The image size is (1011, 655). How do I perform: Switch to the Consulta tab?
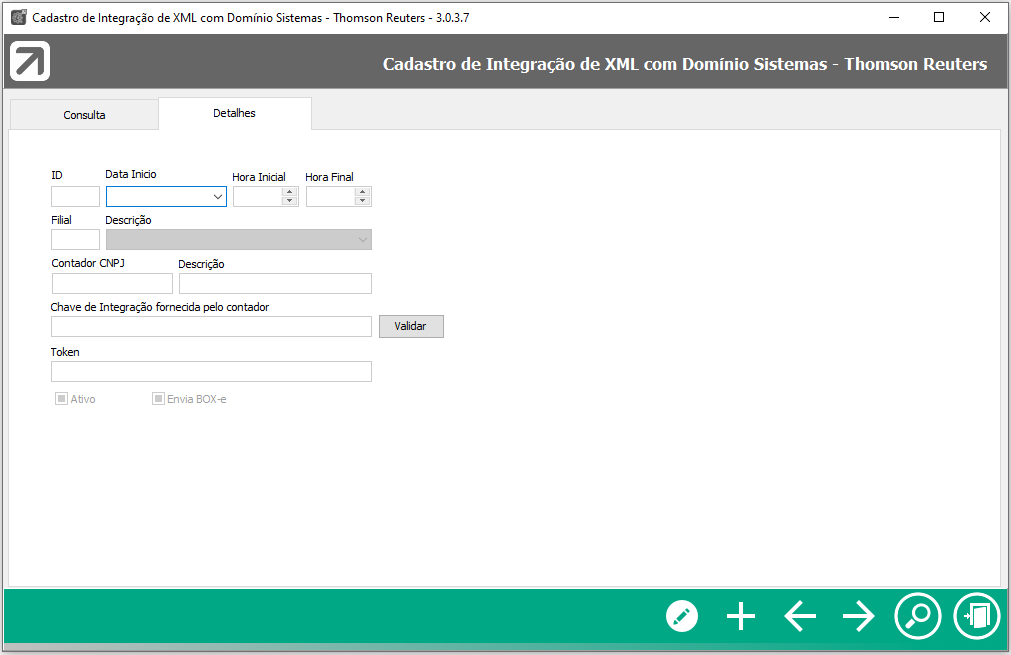(x=84, y=115)
